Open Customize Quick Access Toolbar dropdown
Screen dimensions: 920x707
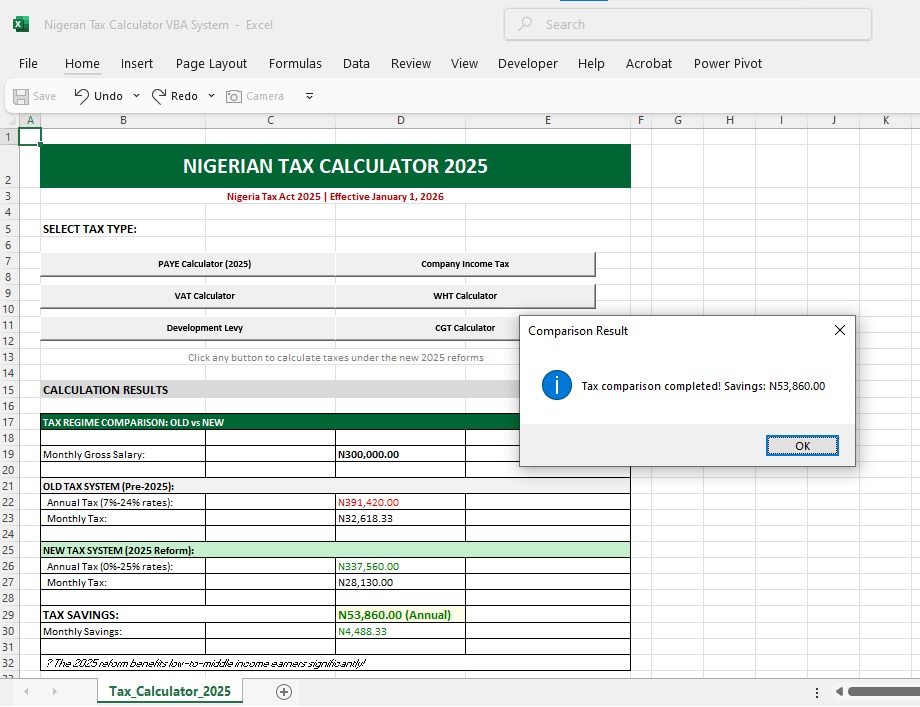(309, 96)
